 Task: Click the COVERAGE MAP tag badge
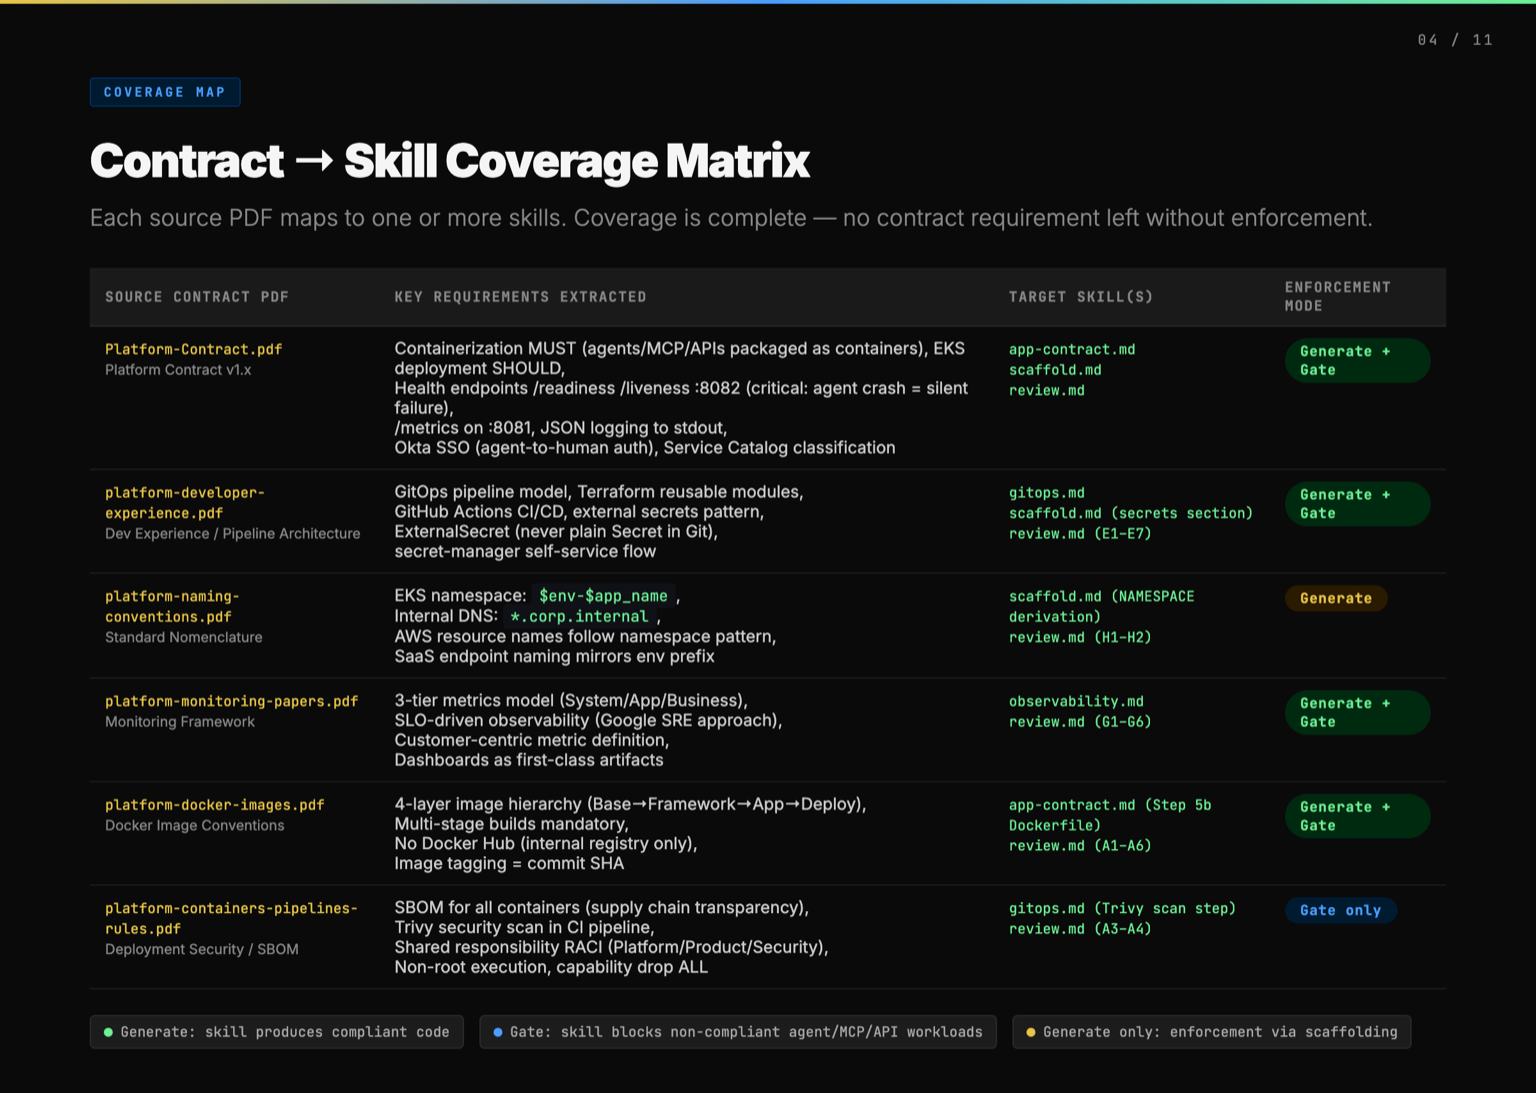pos(165,92)
